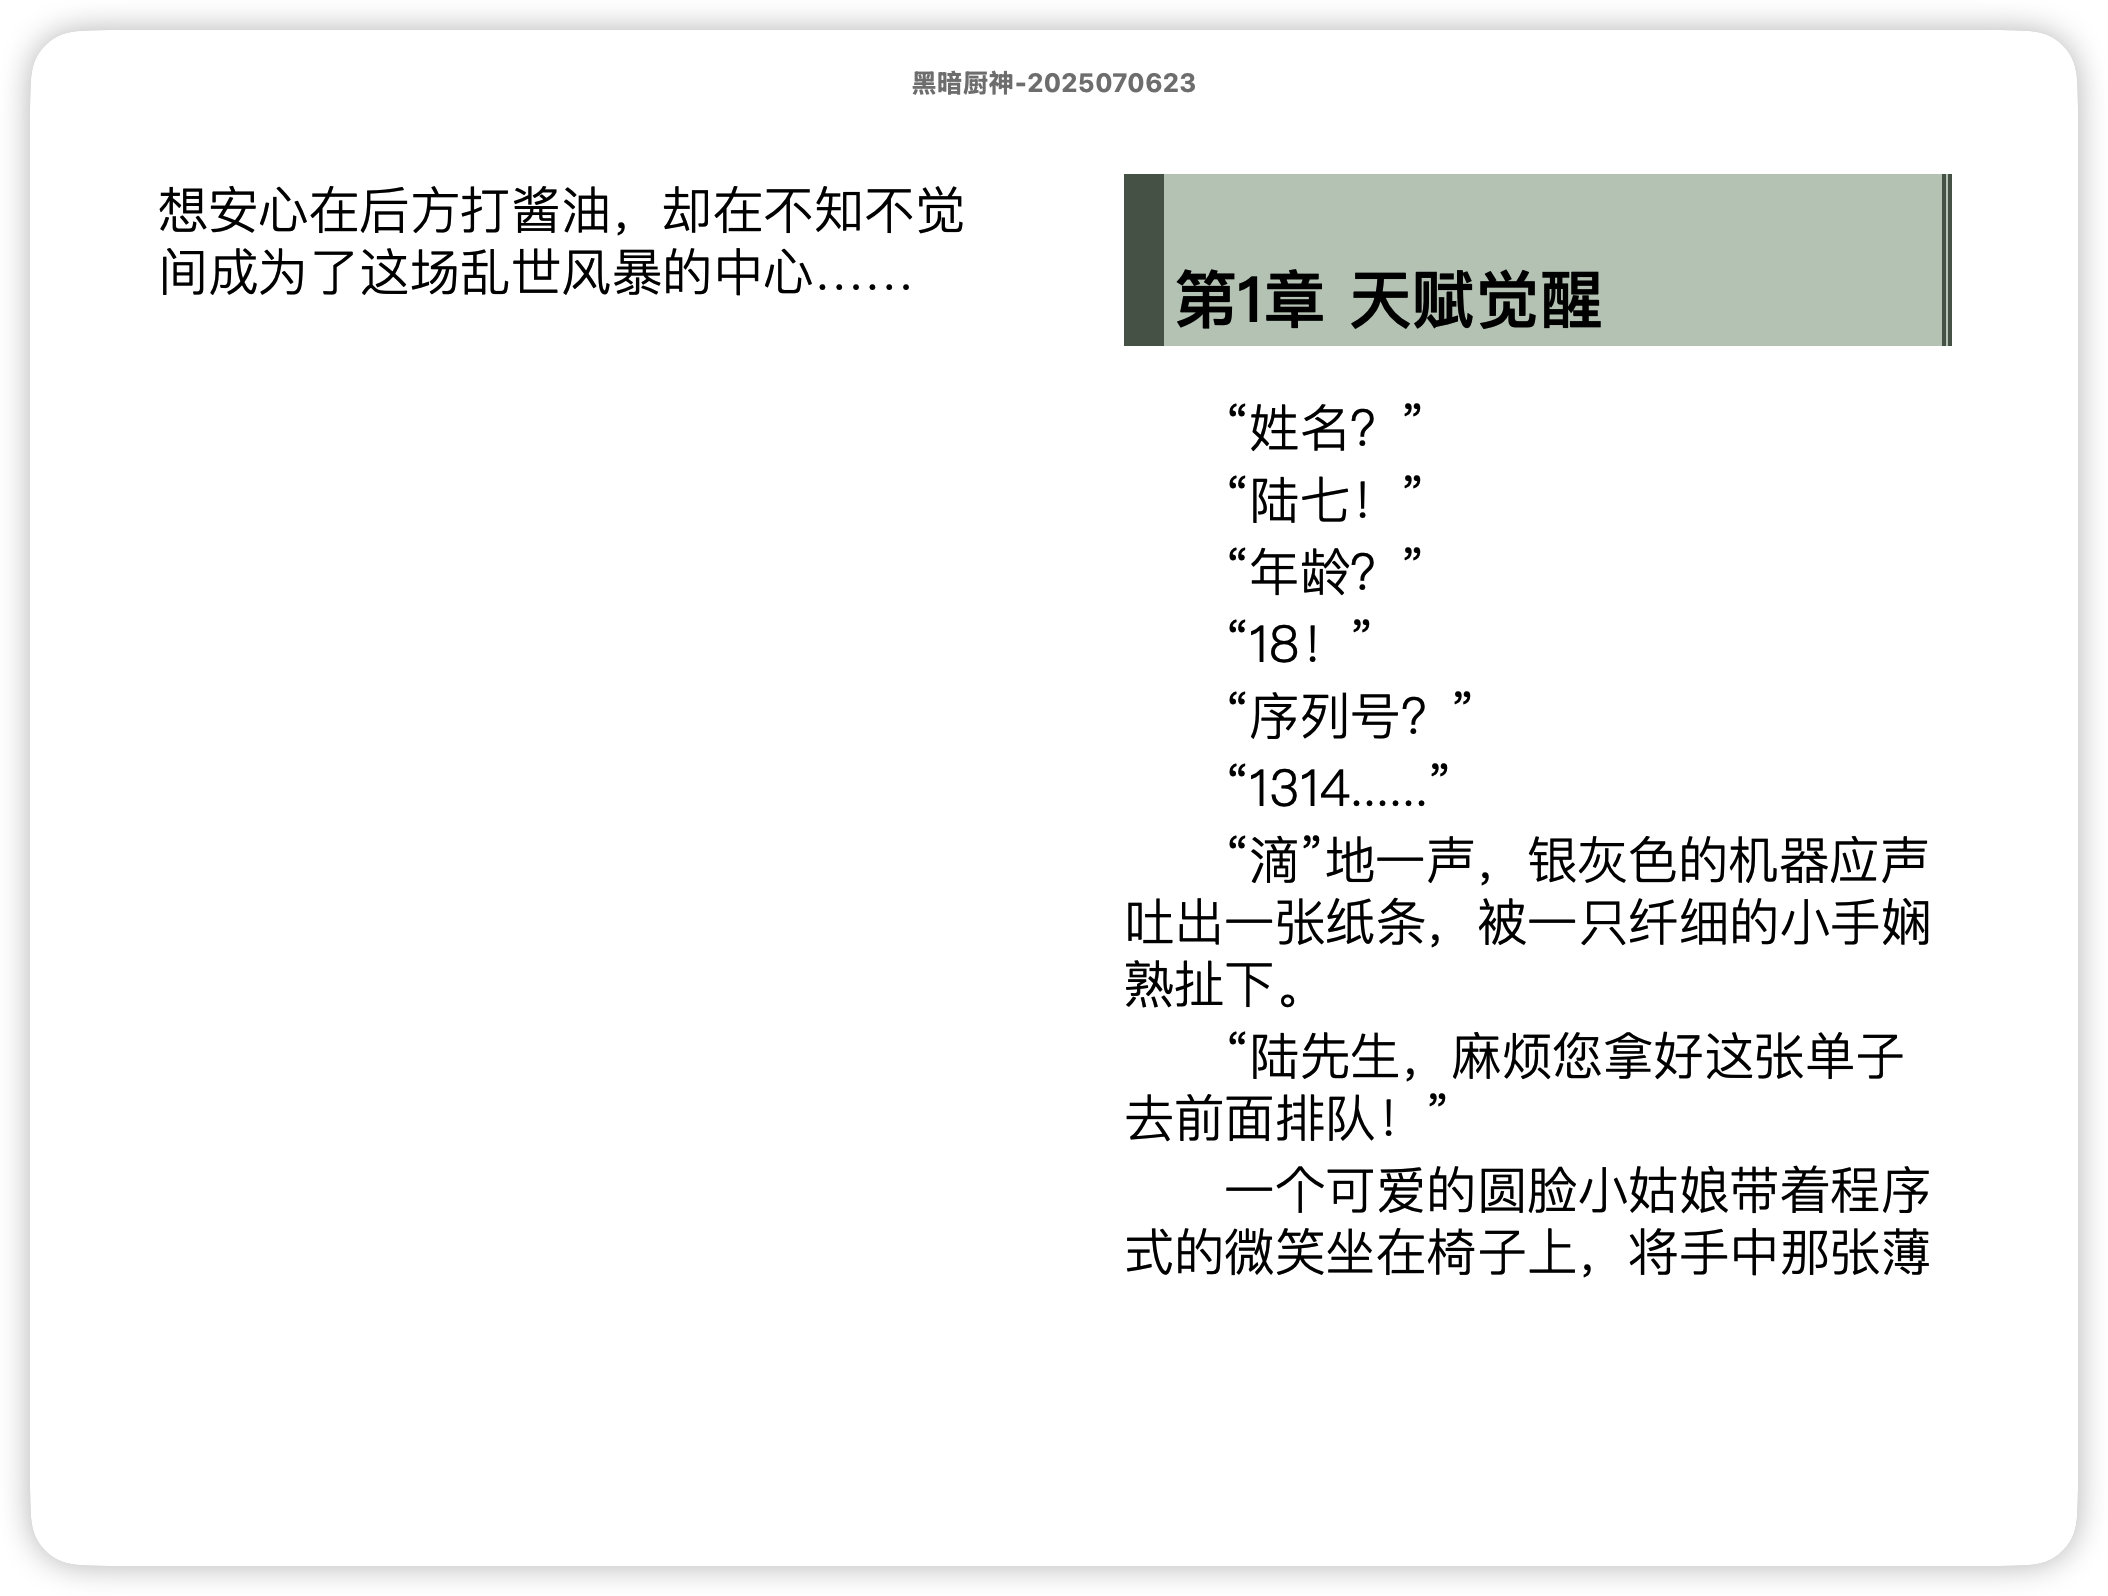
Task: Click the chapter heading 第1章 天赋觉醒
Action: click(1388, 300)
